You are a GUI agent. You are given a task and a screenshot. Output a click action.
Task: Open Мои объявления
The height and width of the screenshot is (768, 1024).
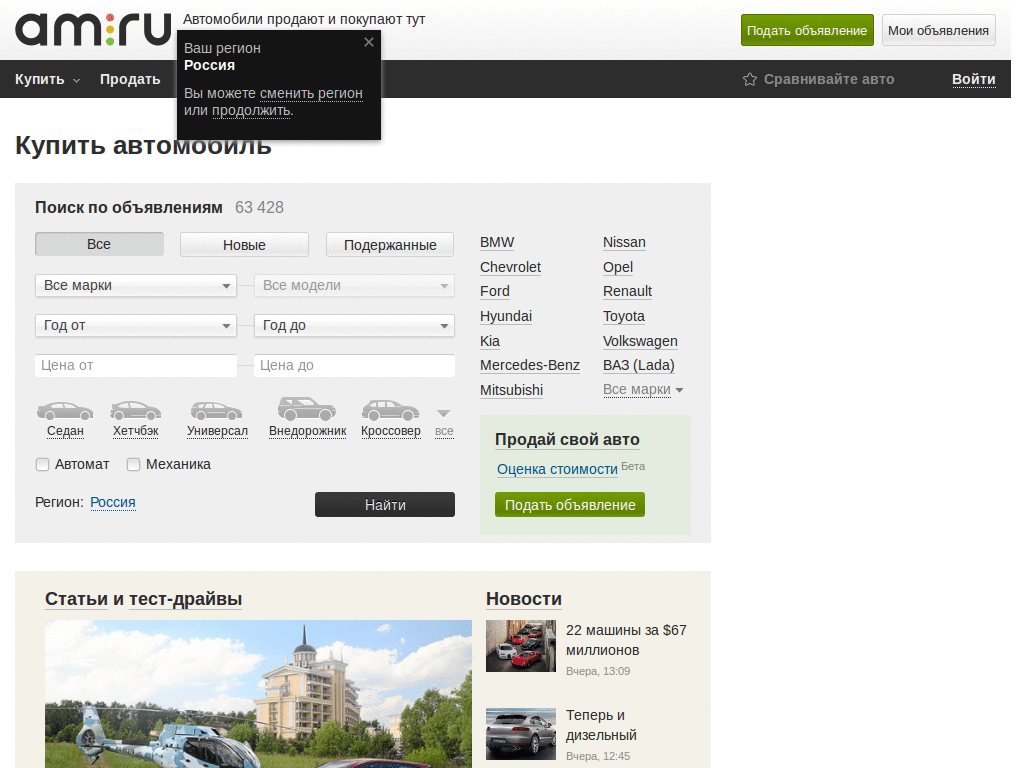pyautogui.click(x=938, y=30)
